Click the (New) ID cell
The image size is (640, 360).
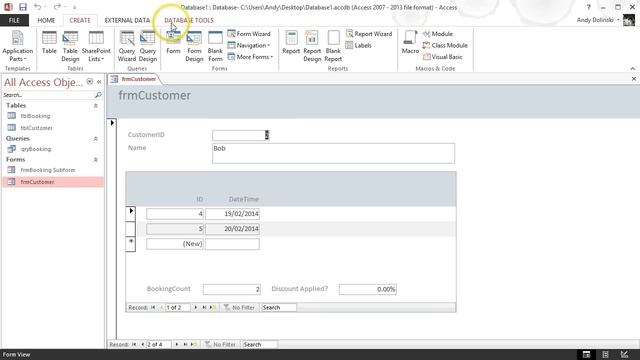point(175,244)
